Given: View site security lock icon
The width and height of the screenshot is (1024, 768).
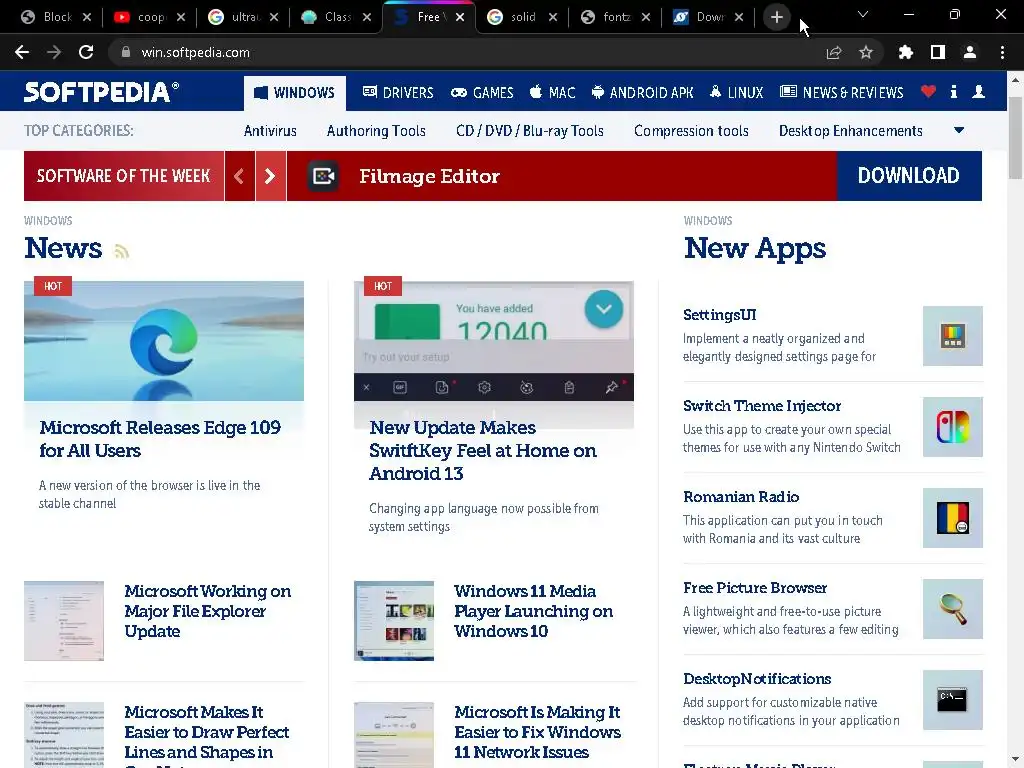Looking at the screenshot, I should (x=126, y=52).
